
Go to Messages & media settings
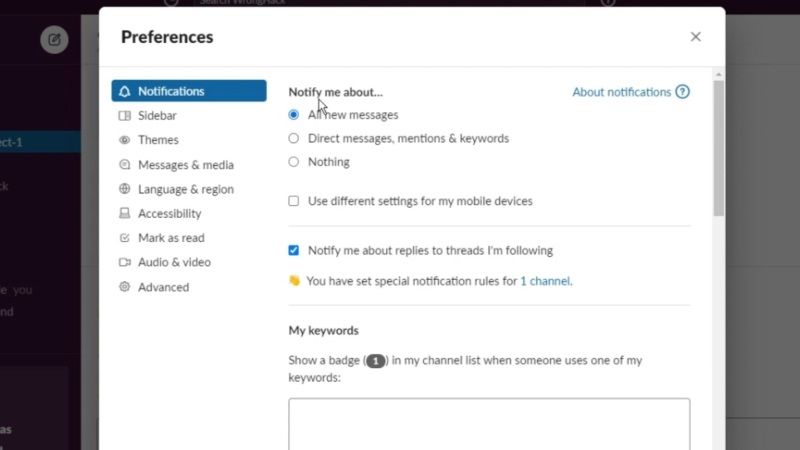pos(189,165)
